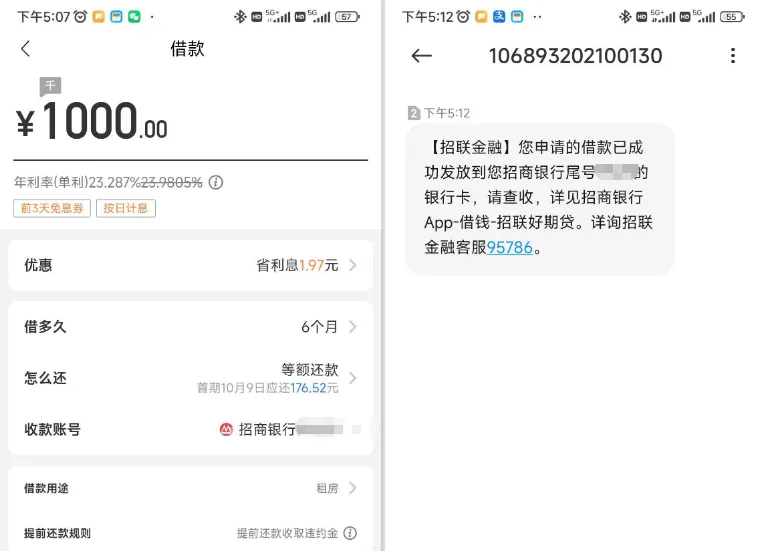Tap annual rate text 23.287%
The height and width of the screenshot is (551, 765).
click(115, 183)
